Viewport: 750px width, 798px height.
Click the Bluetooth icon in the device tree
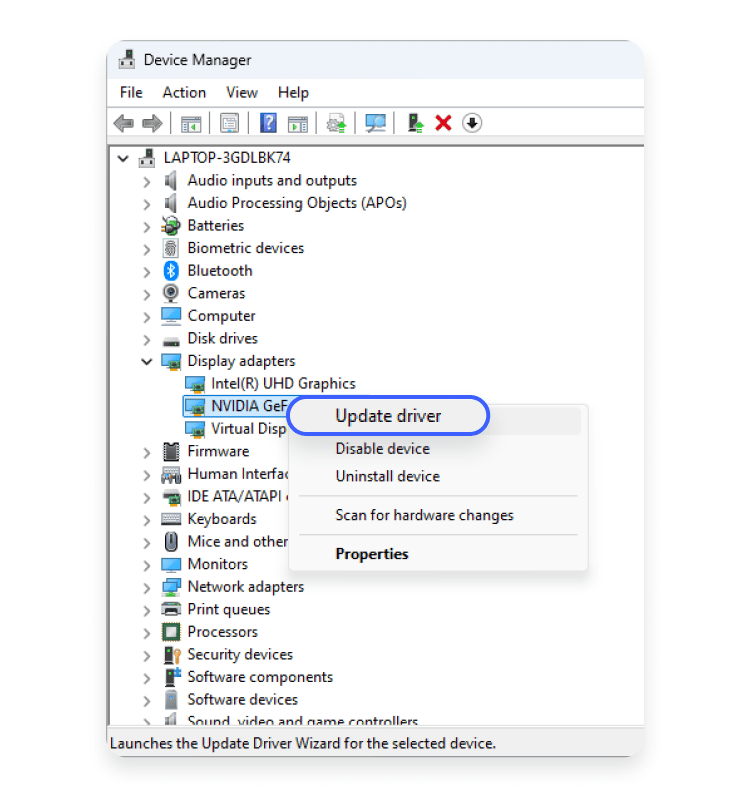pyautogui.click(x=171, y=271)
